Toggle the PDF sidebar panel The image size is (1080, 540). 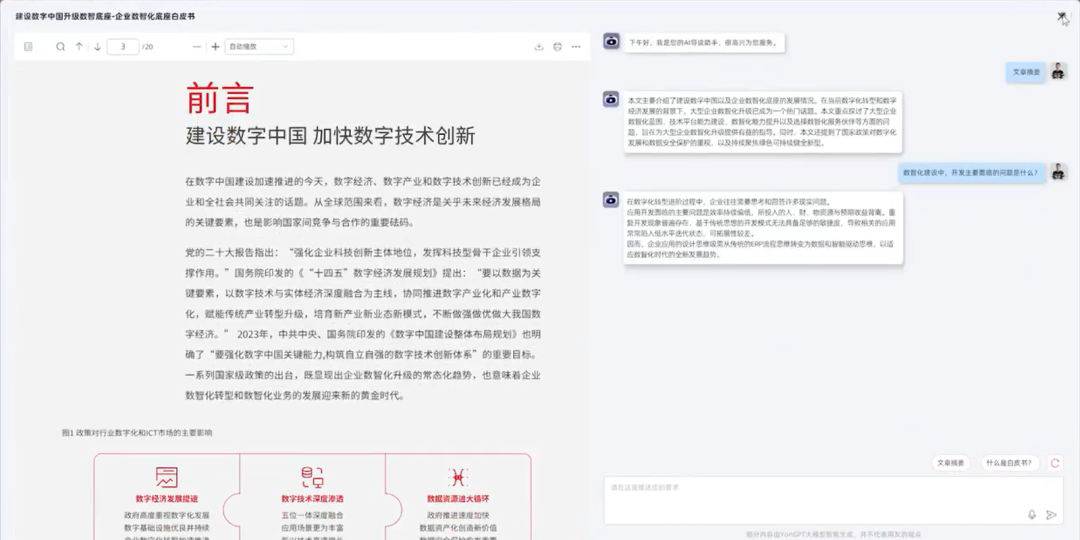click(x=28, y=47)
